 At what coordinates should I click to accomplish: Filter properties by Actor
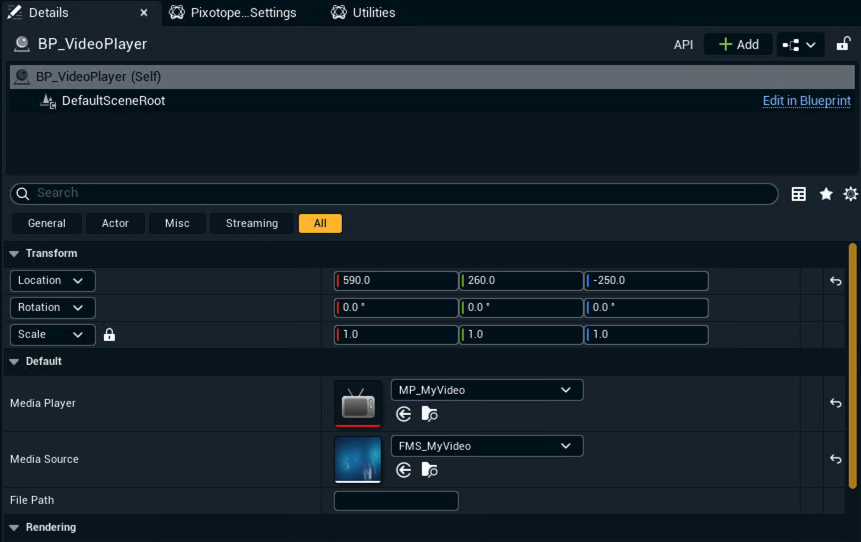(x=115, y=223)
